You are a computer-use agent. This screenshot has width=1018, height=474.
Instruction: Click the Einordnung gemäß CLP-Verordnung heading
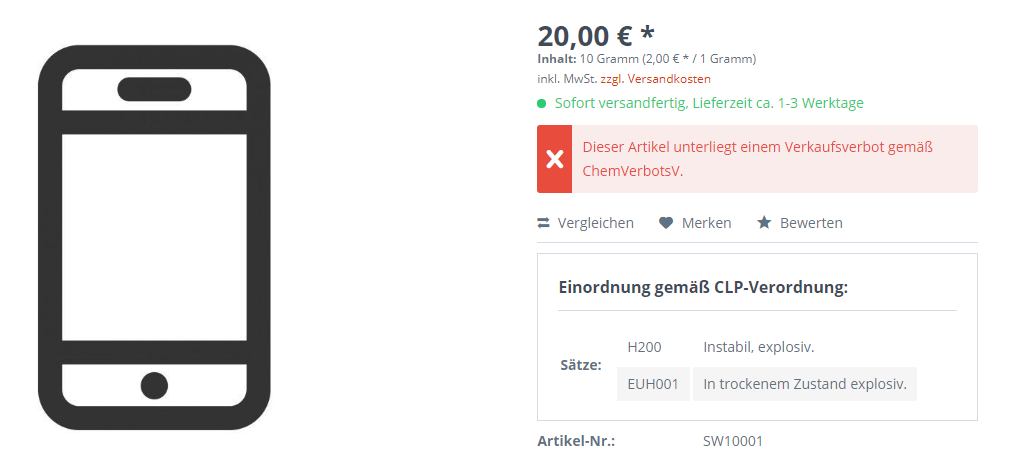click(703, 288)
